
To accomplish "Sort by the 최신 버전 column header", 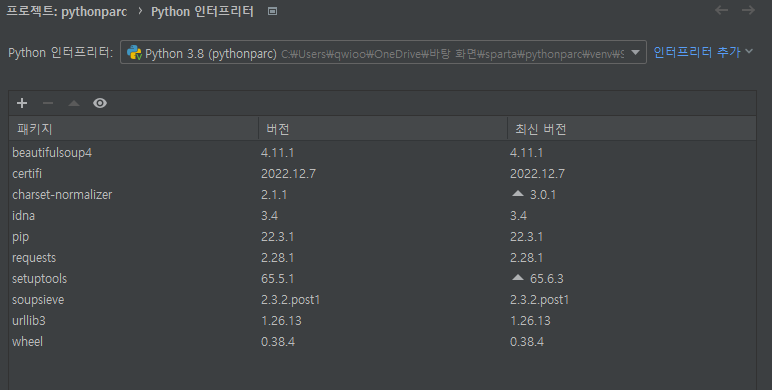I will (632, 129).
